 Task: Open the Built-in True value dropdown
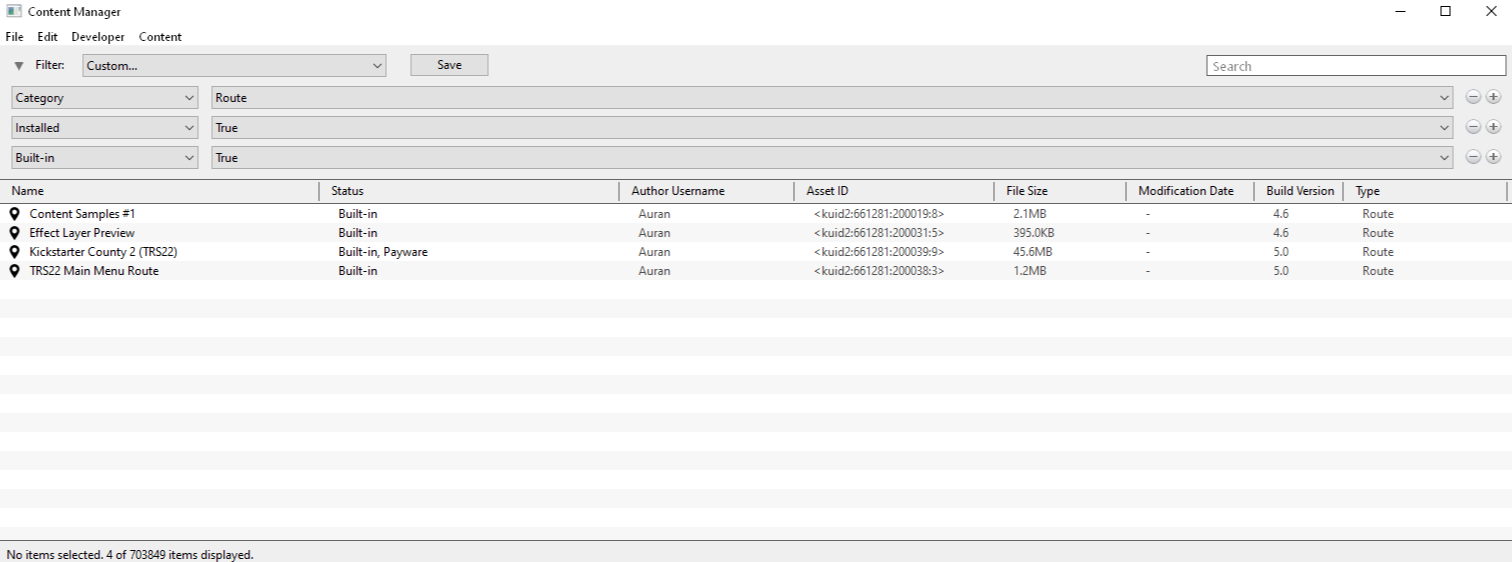point(832,158)
